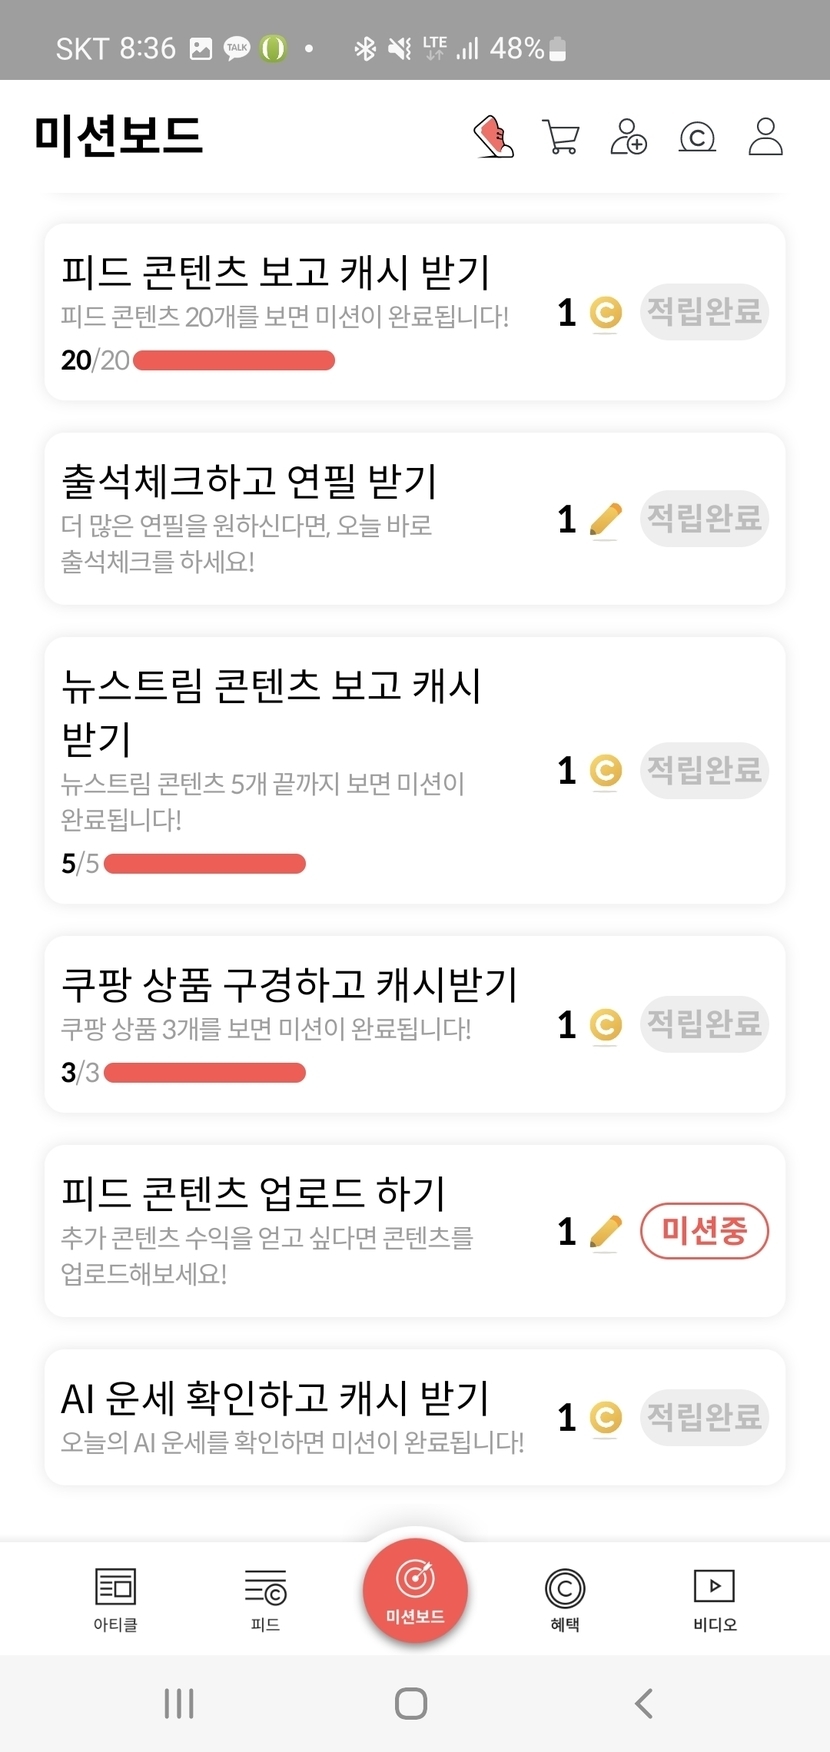
Task: Open the Android recent apps button
Action: click(179, 1703)
